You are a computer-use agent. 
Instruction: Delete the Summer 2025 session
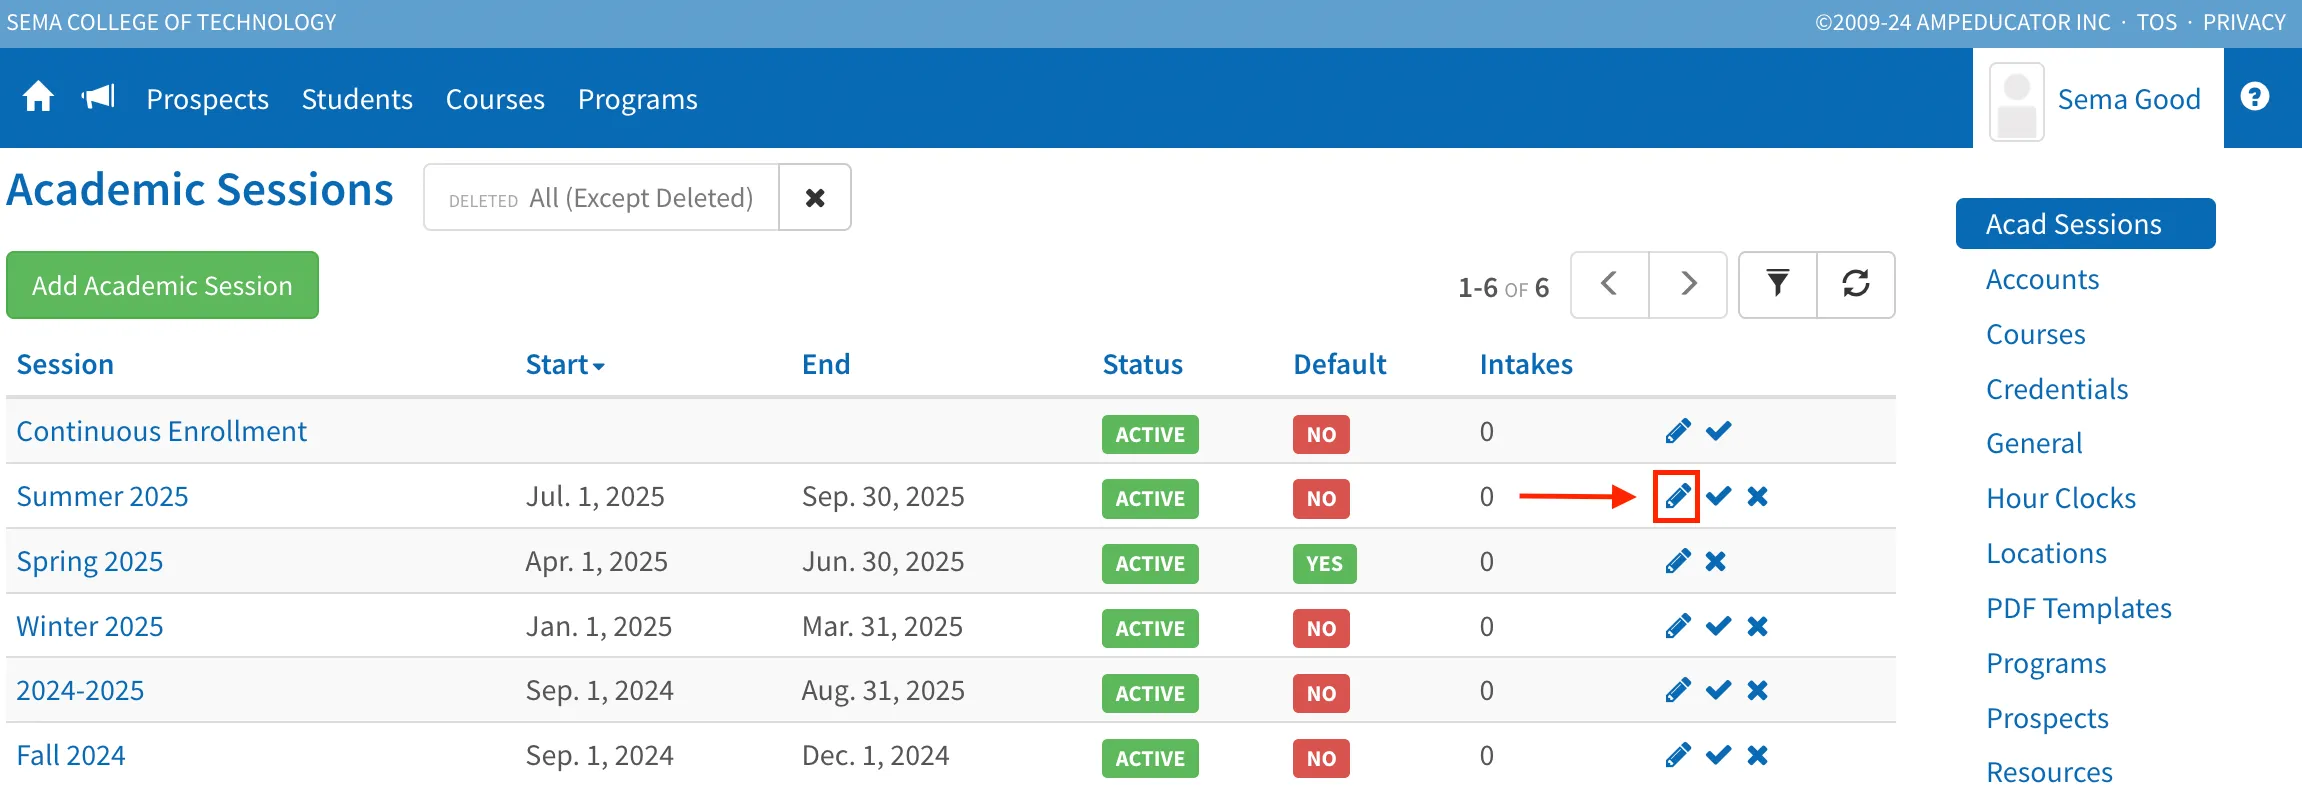tap(1757, 496)
